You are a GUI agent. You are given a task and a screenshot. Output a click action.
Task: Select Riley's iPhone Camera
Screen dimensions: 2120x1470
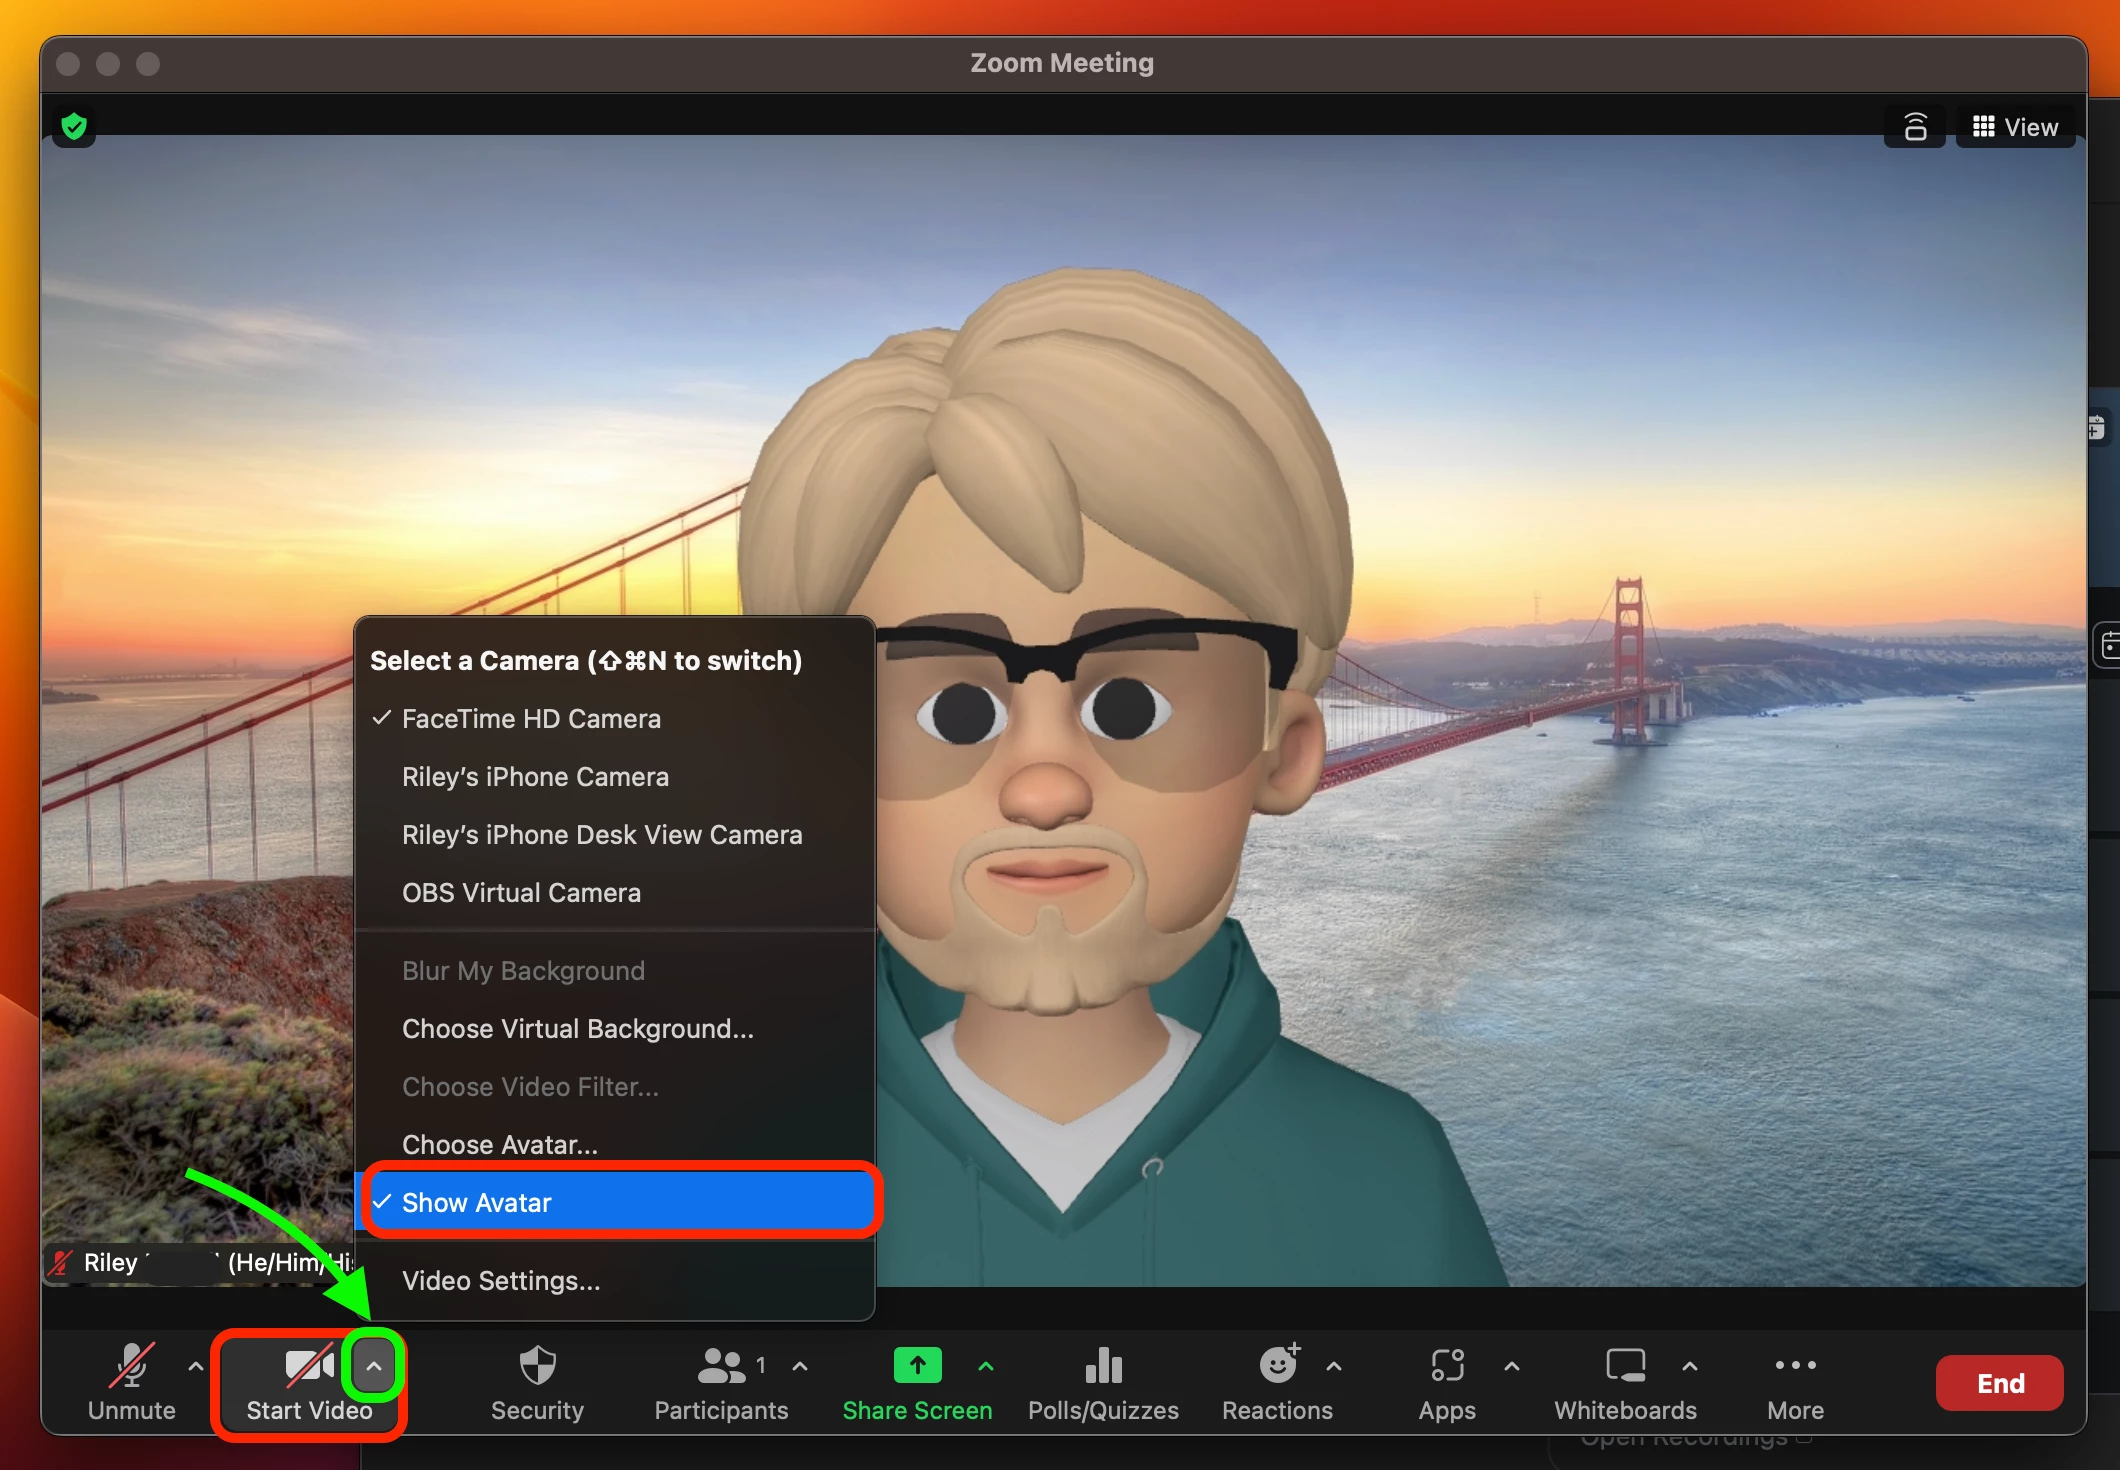click(x=535, y=777)
